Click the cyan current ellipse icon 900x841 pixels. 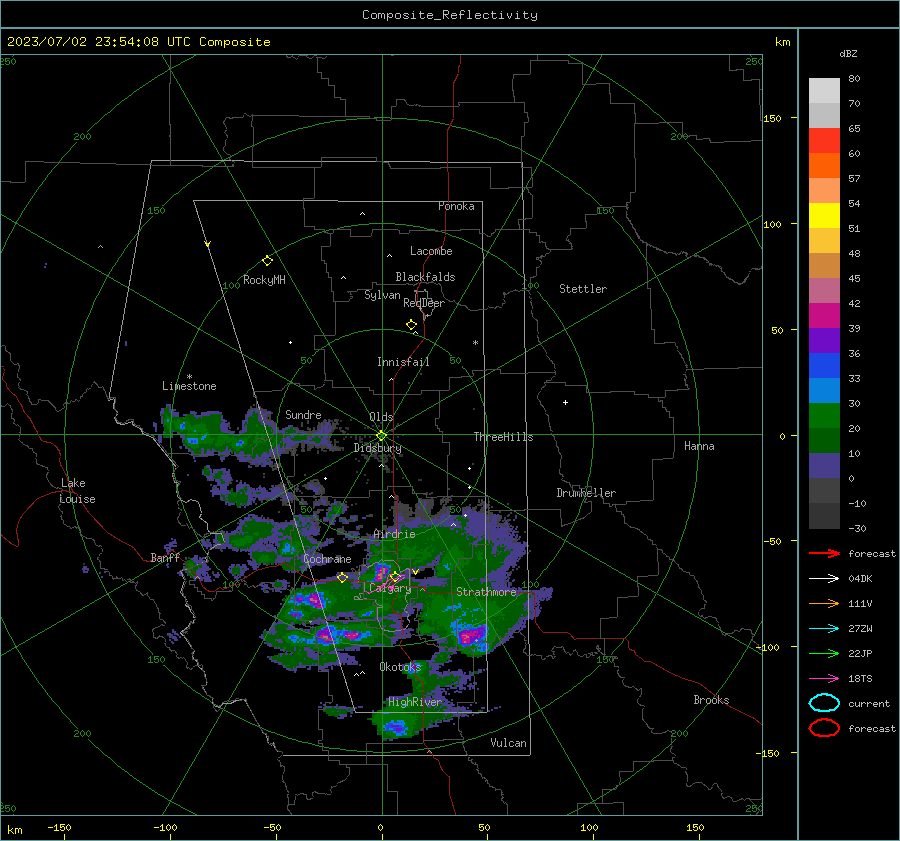824,703
